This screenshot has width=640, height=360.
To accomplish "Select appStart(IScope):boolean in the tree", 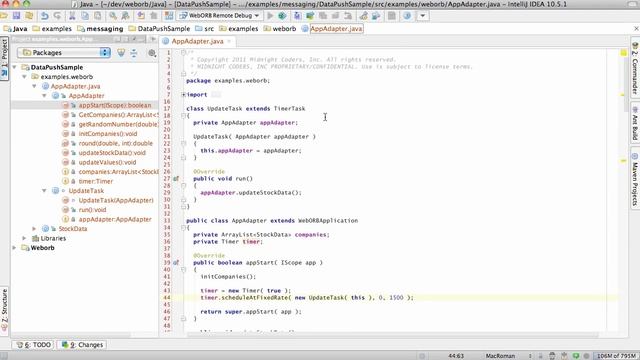I will pos(115,105).
